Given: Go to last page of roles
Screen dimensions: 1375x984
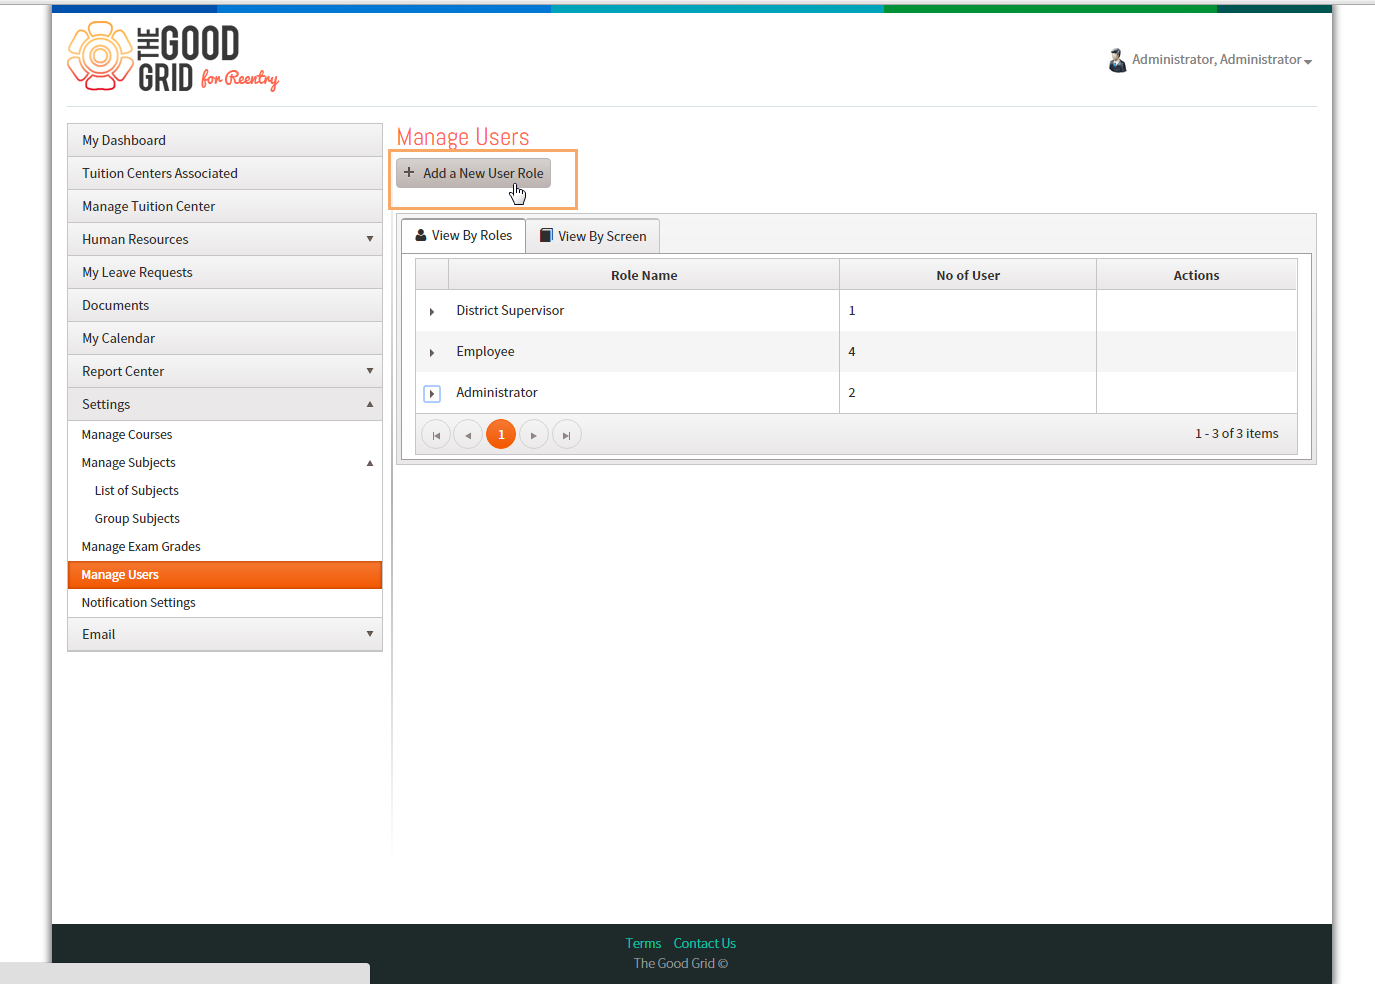Looking at the screenshot, I should [x=567, y=435].
